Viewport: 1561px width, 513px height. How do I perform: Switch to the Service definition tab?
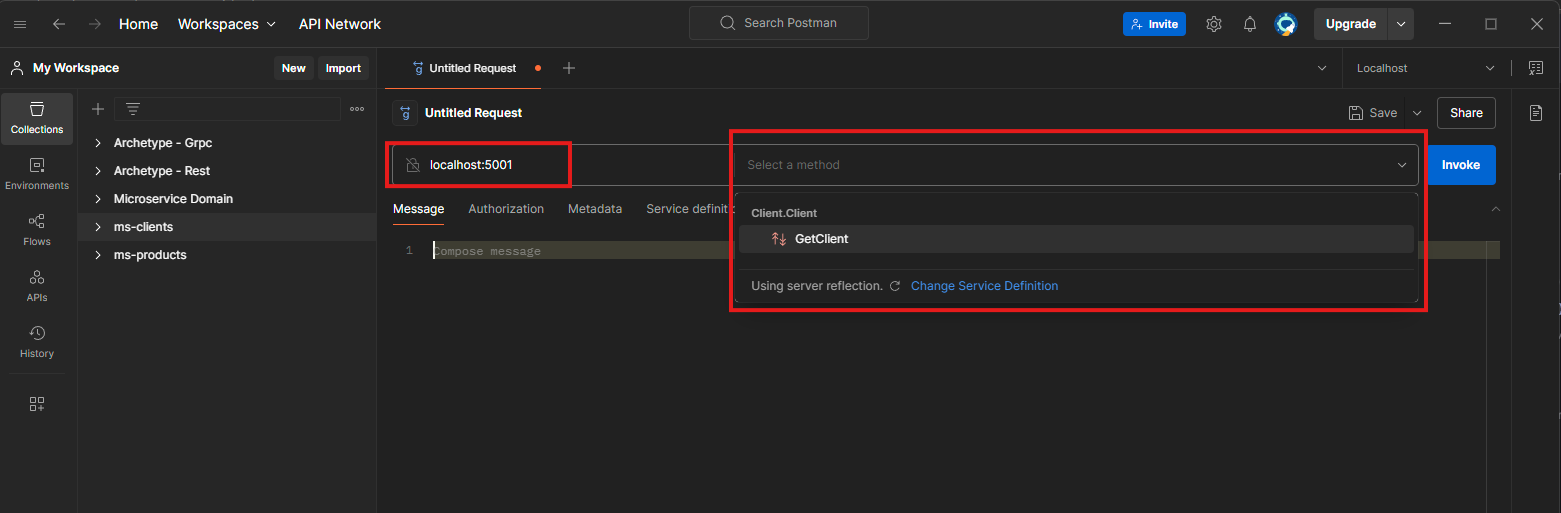pyautogui.click(x=689, y=209)
